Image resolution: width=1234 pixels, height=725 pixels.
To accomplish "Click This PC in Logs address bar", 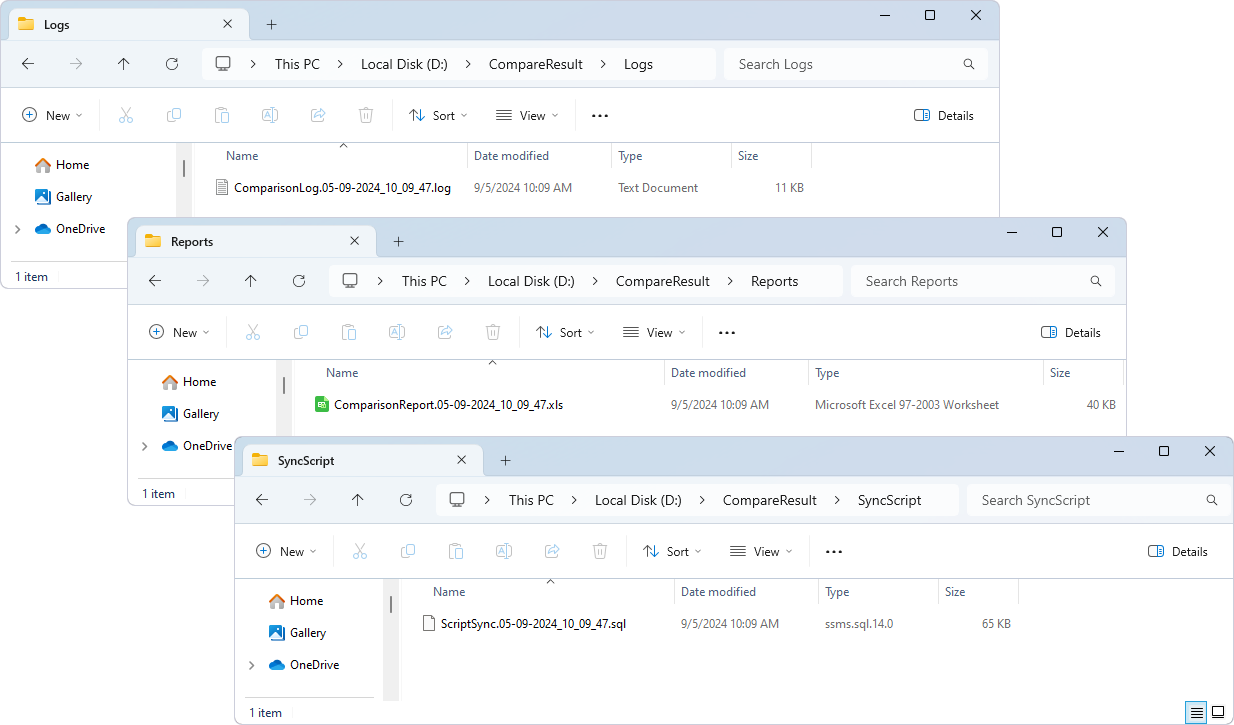I will pyautogui.click(x=297, y=64).
